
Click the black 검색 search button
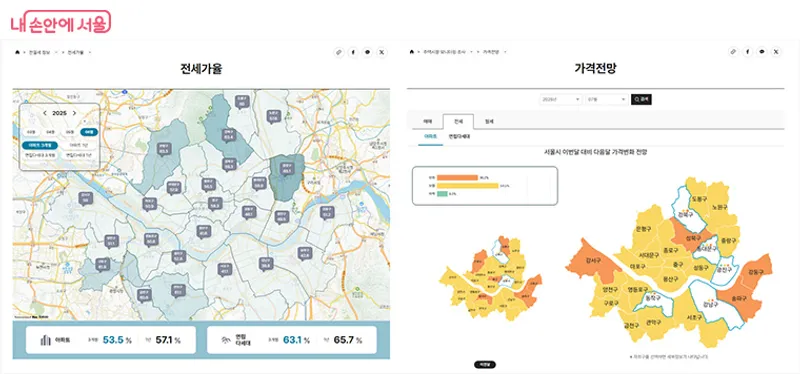[x=641, y=99]
